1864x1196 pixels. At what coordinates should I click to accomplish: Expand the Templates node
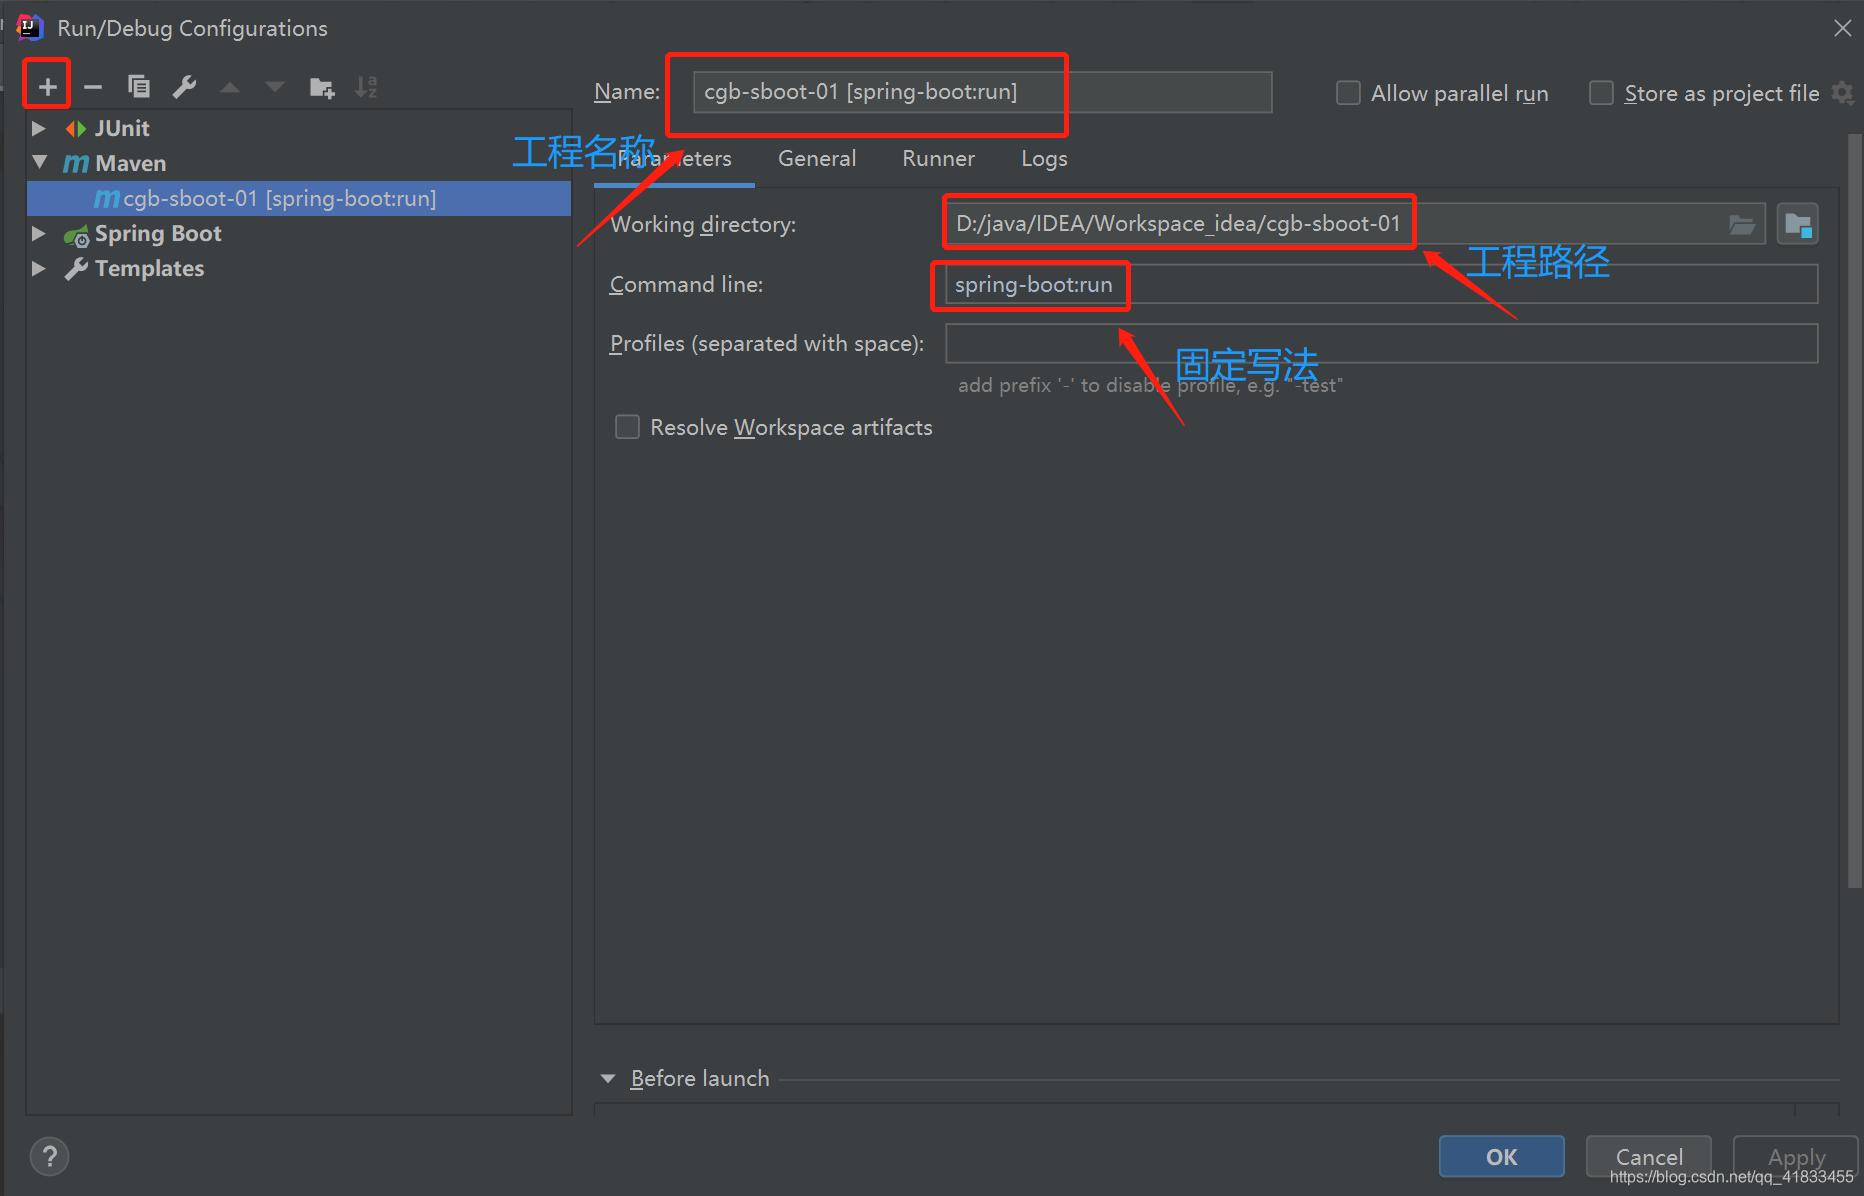pyautogui.click(x=39, y=268)
